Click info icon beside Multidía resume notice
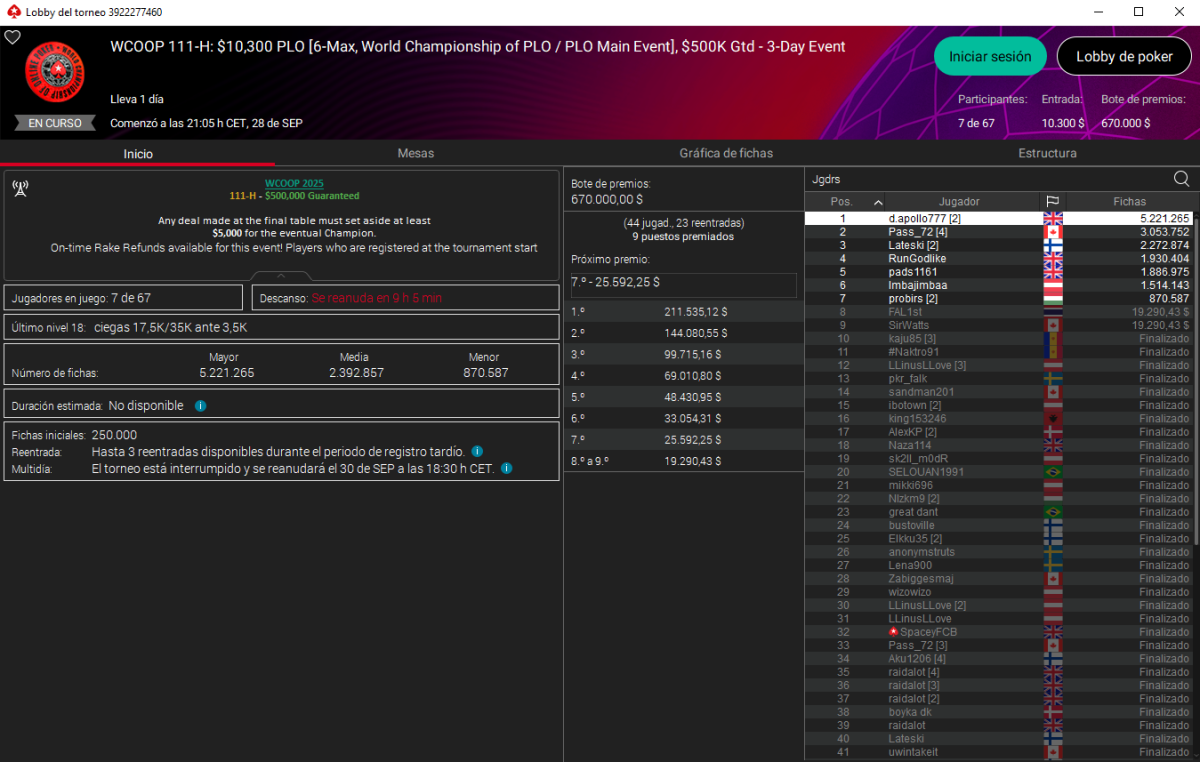Viewport: 1200px width, 762px height. (x=507, y=468)
